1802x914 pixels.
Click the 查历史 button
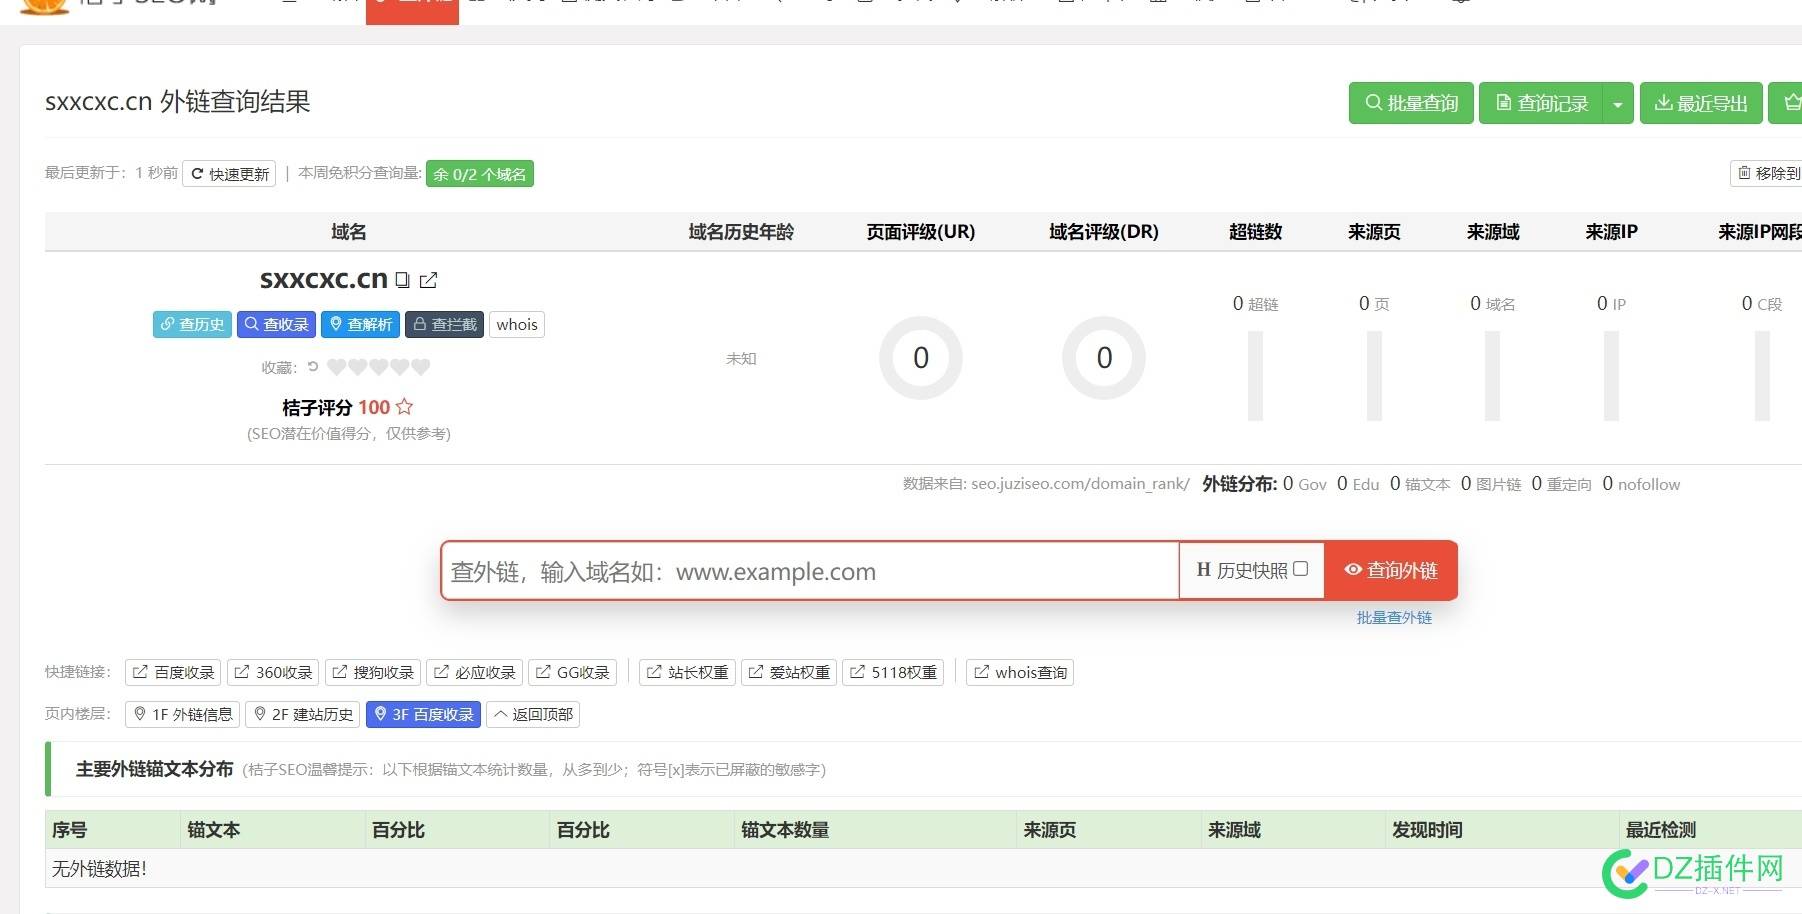[x=192, y=324]
